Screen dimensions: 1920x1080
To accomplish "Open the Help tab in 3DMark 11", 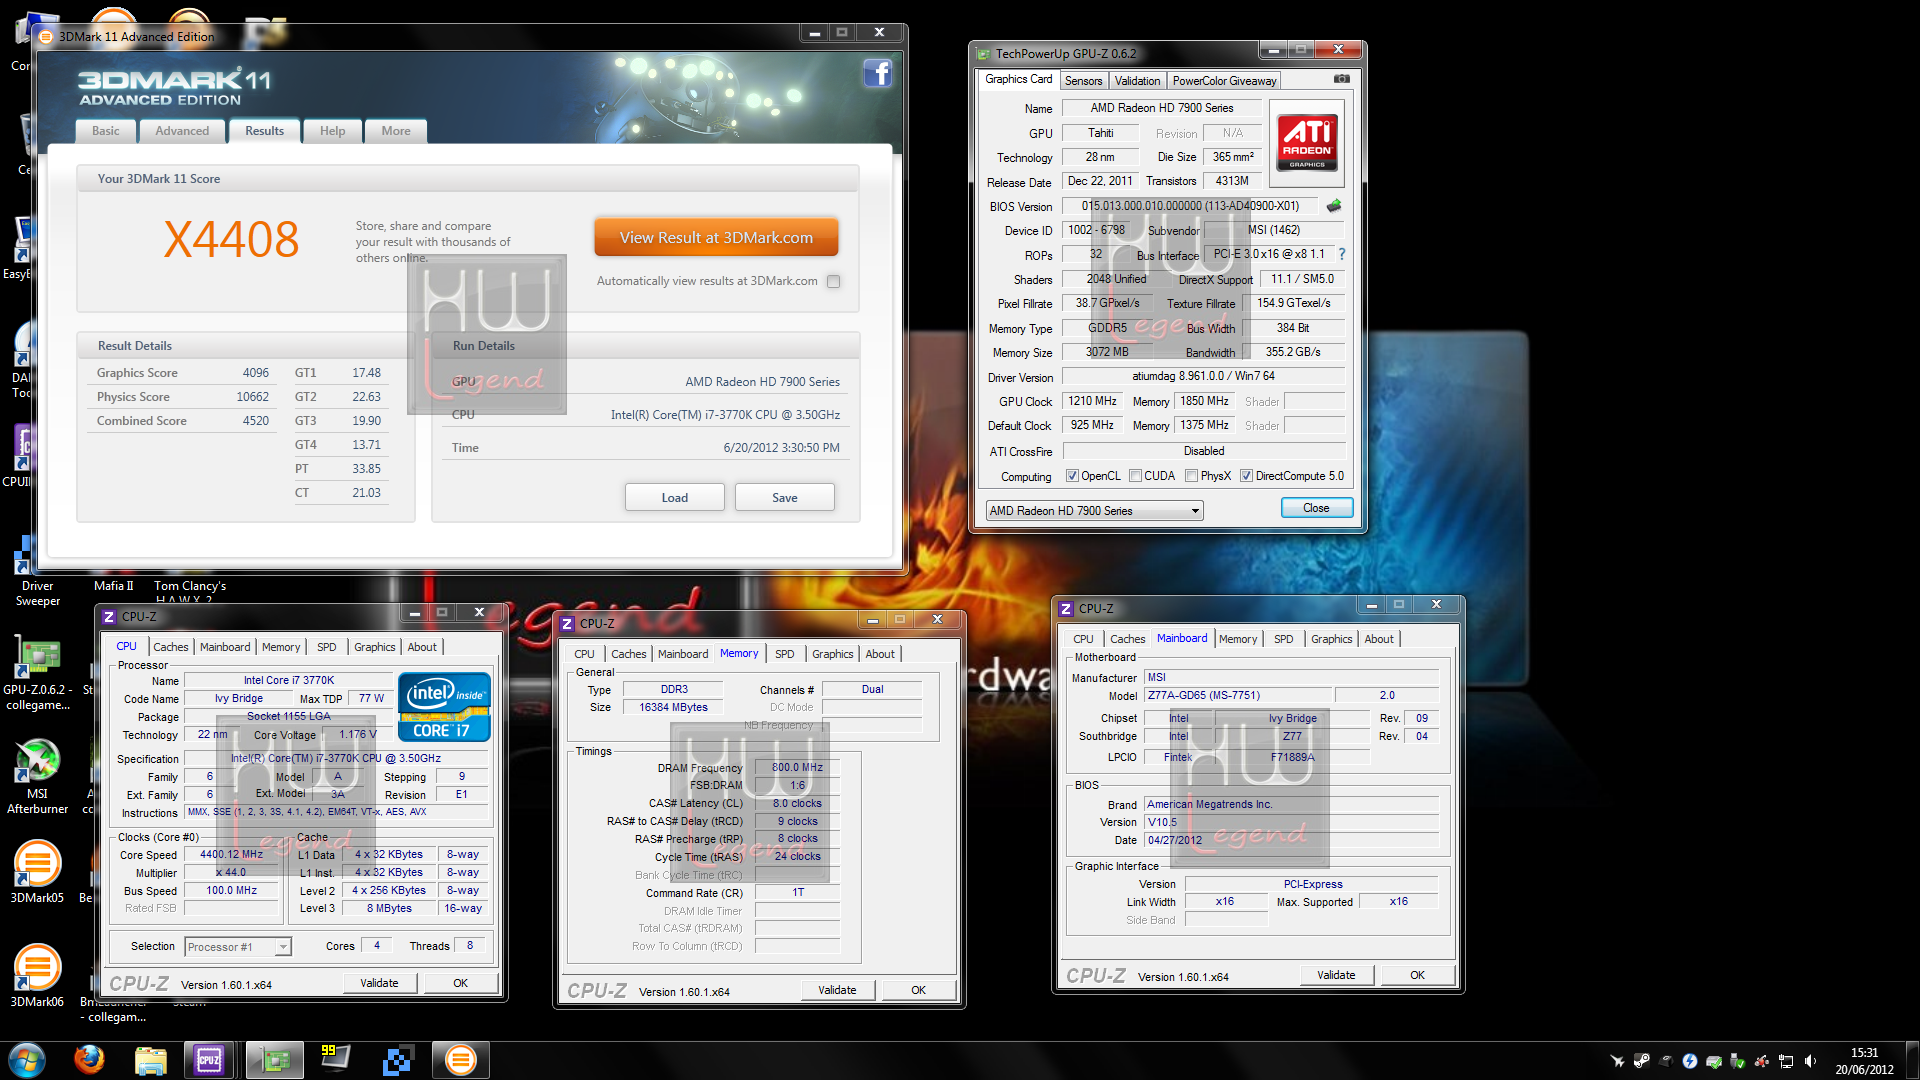I will click(x=332, y=131).
